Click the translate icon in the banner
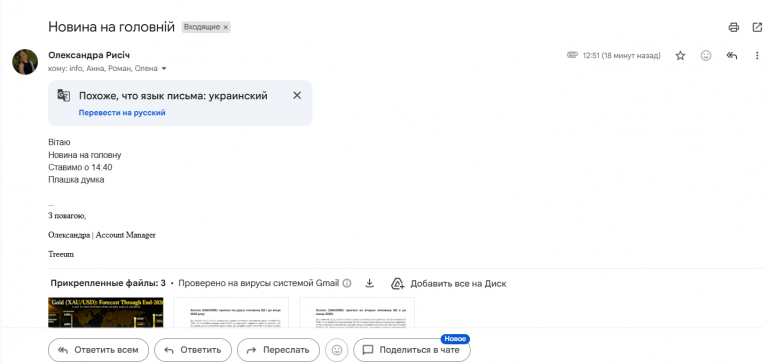Image resolution: width=768 pixels, height=364 pixels. 64,96
